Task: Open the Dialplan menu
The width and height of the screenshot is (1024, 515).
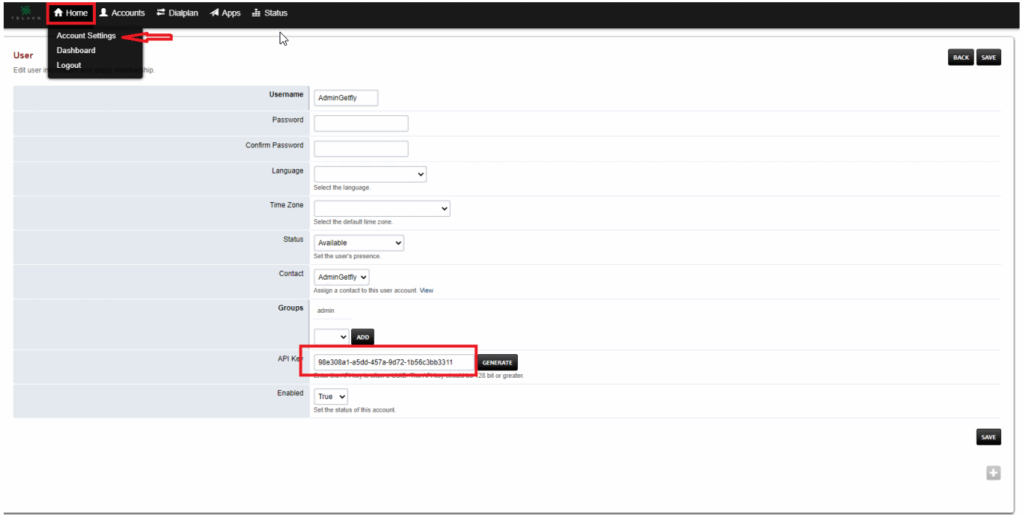Action: (178, 13)
